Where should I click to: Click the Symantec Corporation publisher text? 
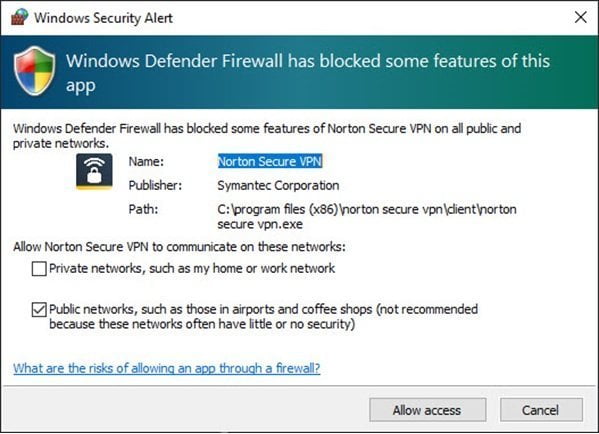pyautogui.click(x=278, y=185)
